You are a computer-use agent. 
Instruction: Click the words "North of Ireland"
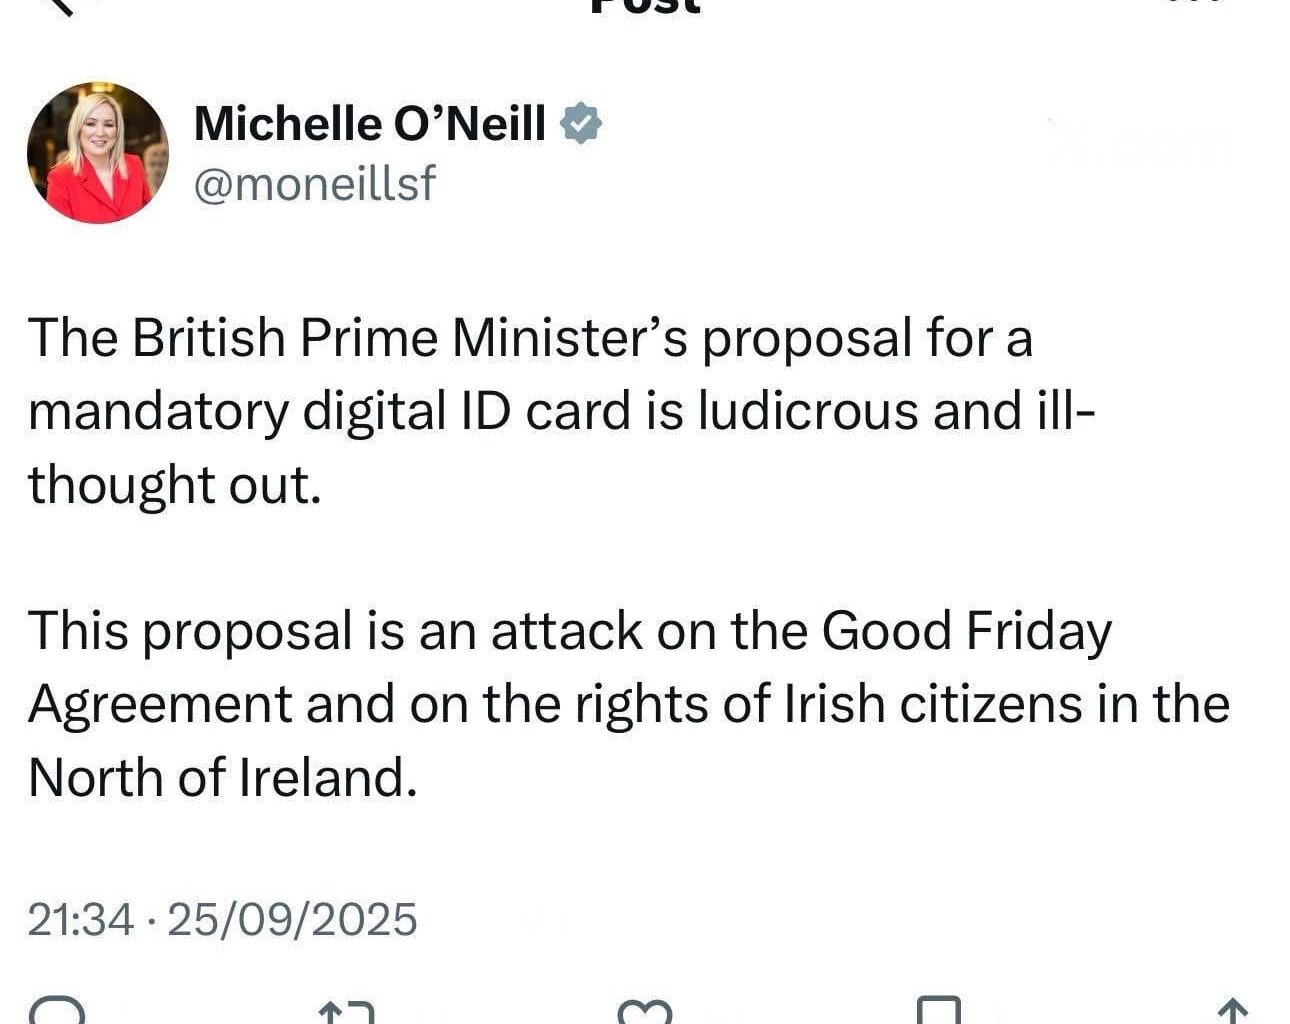[221, 777]
